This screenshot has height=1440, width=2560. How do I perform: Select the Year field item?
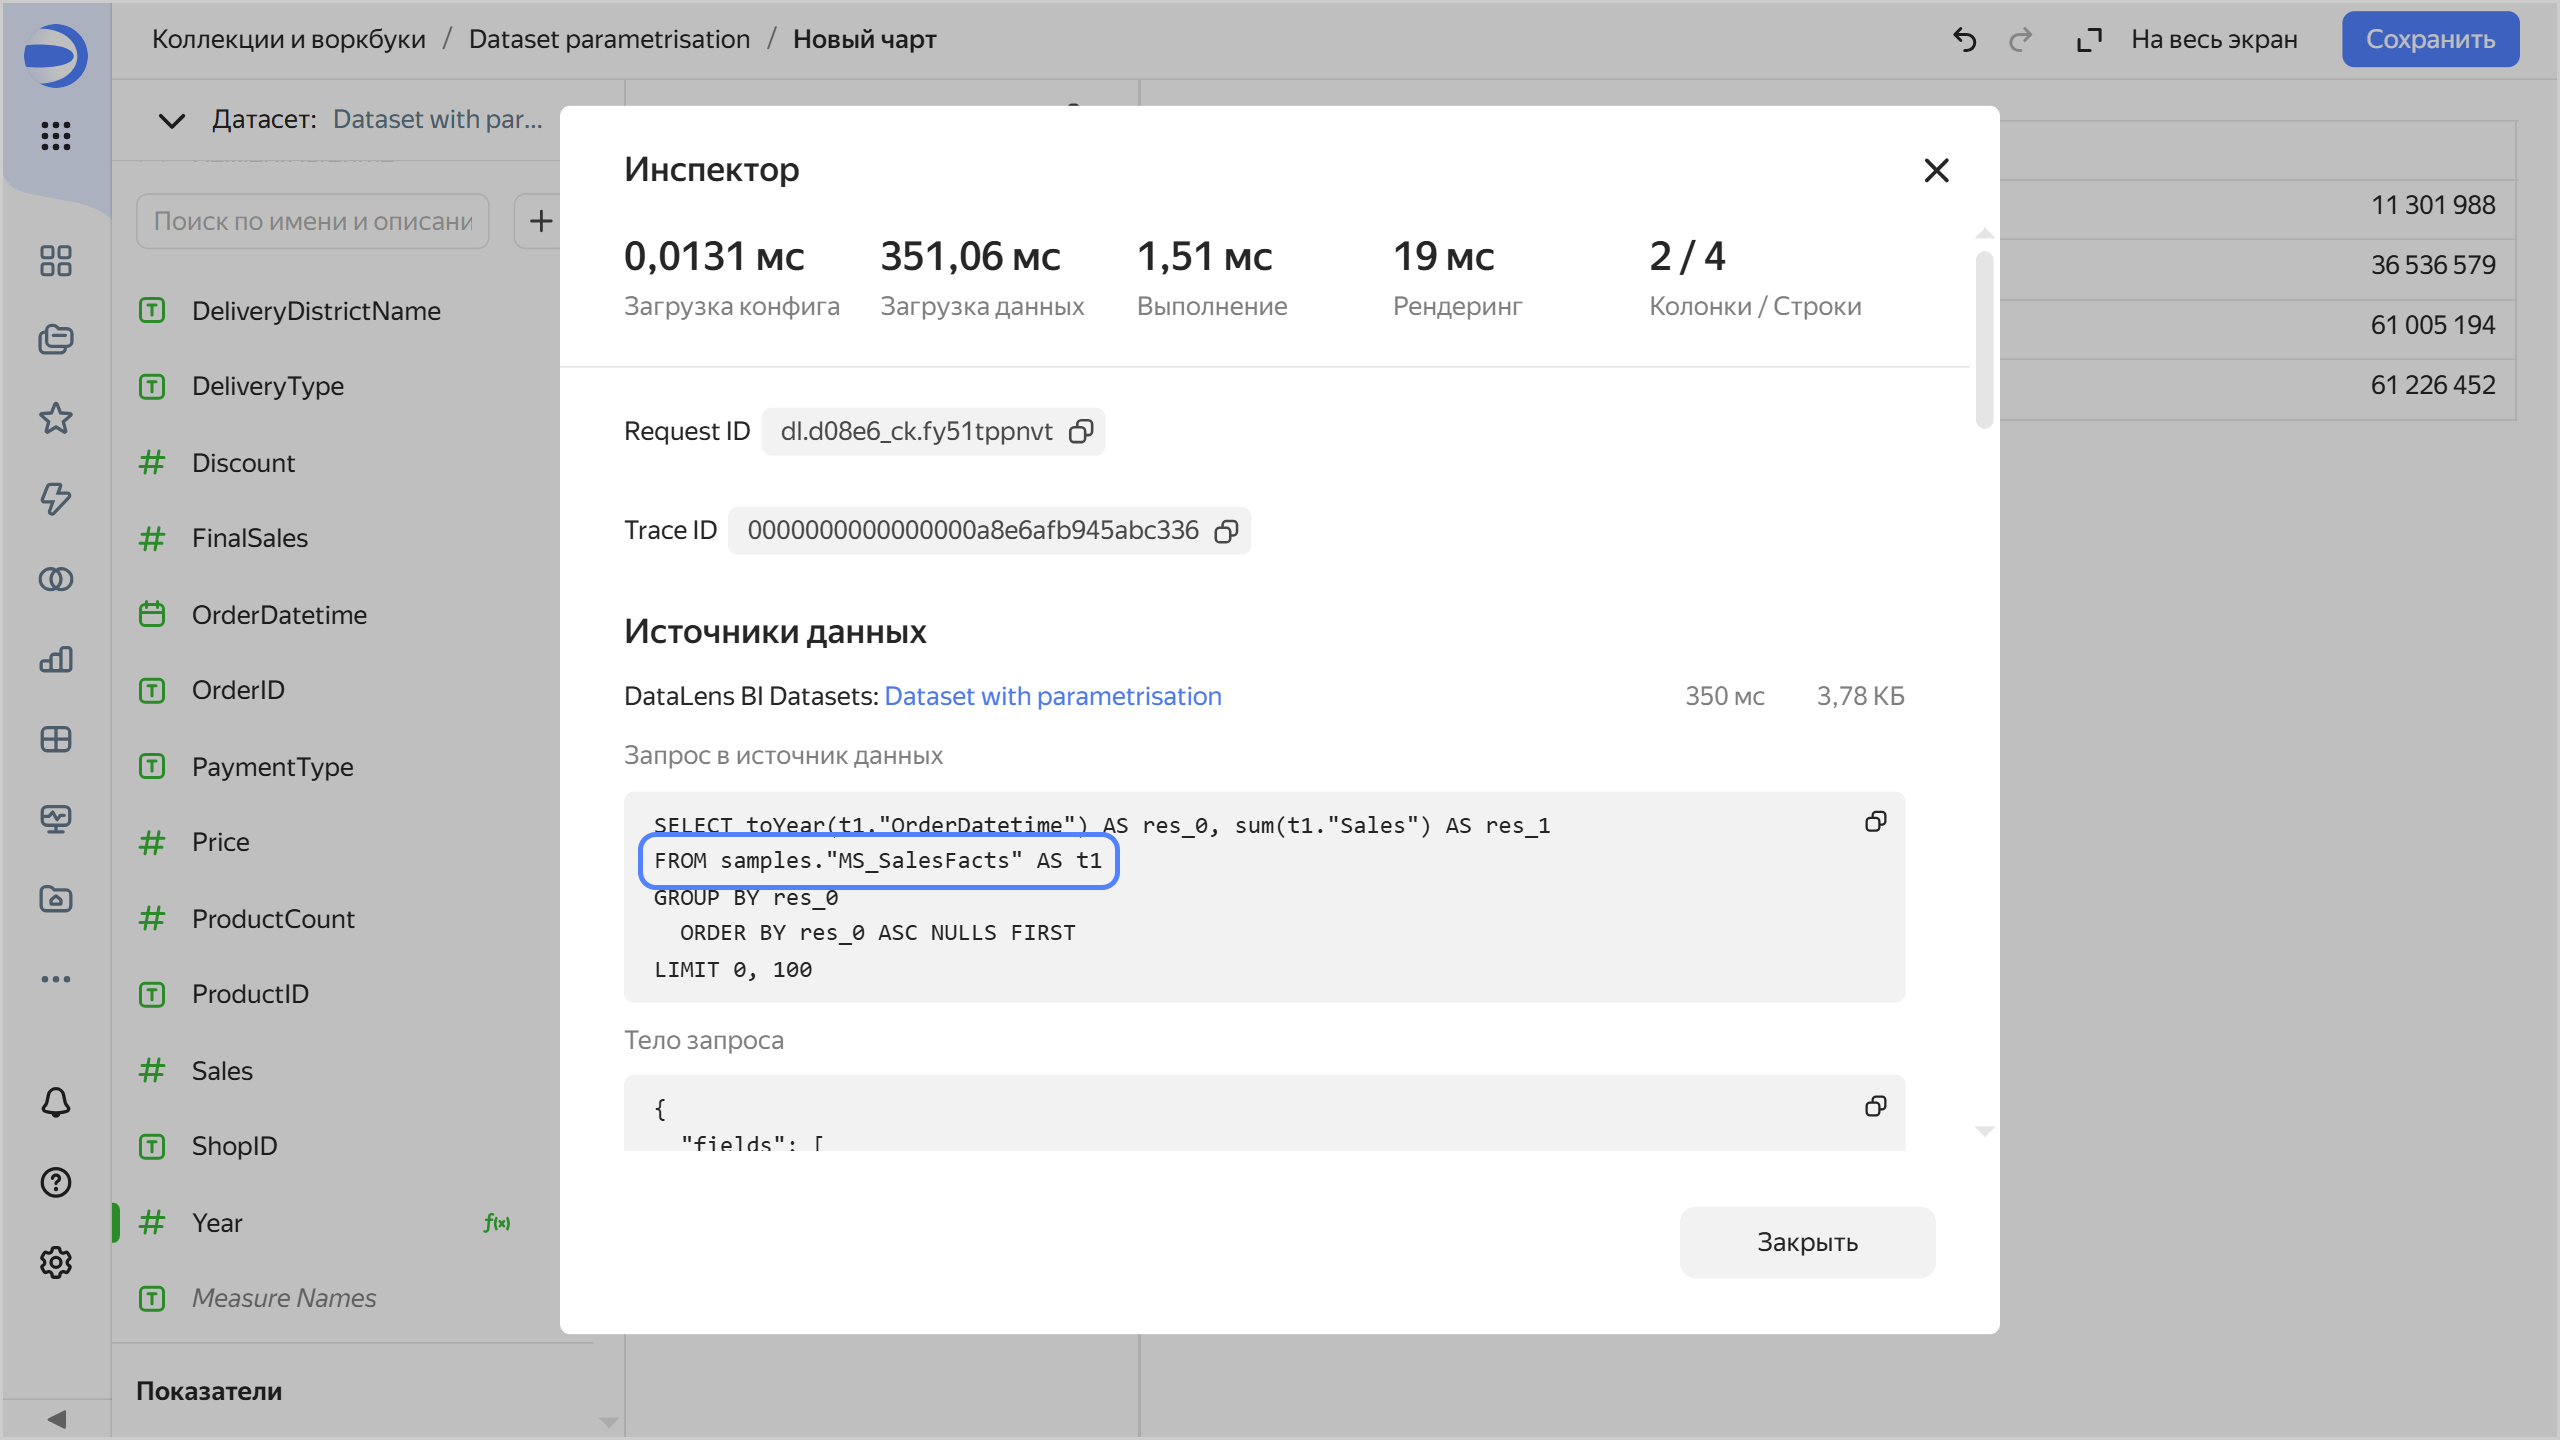[x=217, y=1223]
